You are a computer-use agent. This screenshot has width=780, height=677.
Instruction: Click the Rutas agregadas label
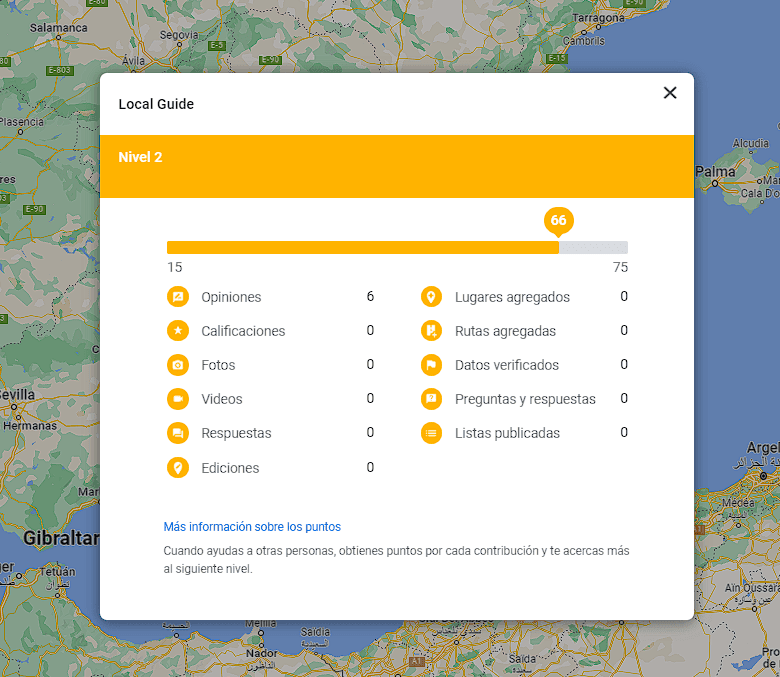click(x=505, y=331)
